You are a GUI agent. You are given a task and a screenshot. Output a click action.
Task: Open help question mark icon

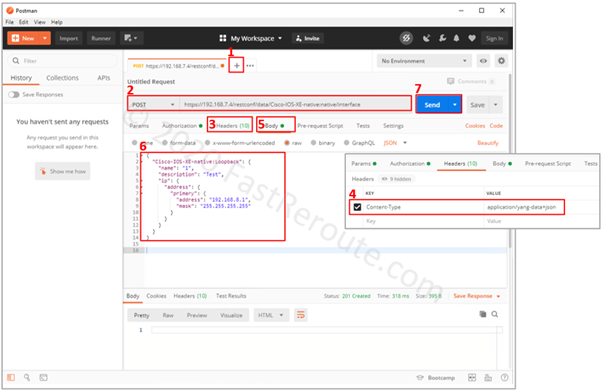pos(504,378)
